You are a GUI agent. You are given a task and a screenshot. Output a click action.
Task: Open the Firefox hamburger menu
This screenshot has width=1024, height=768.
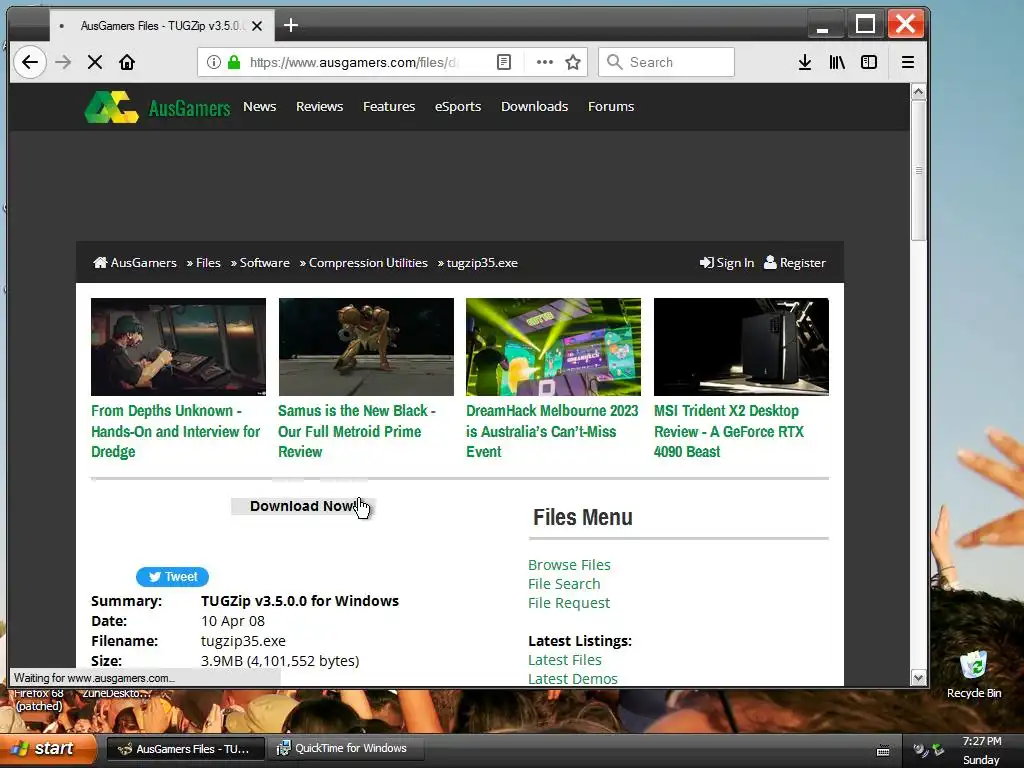pyautogui.click(x=908, y=62)
